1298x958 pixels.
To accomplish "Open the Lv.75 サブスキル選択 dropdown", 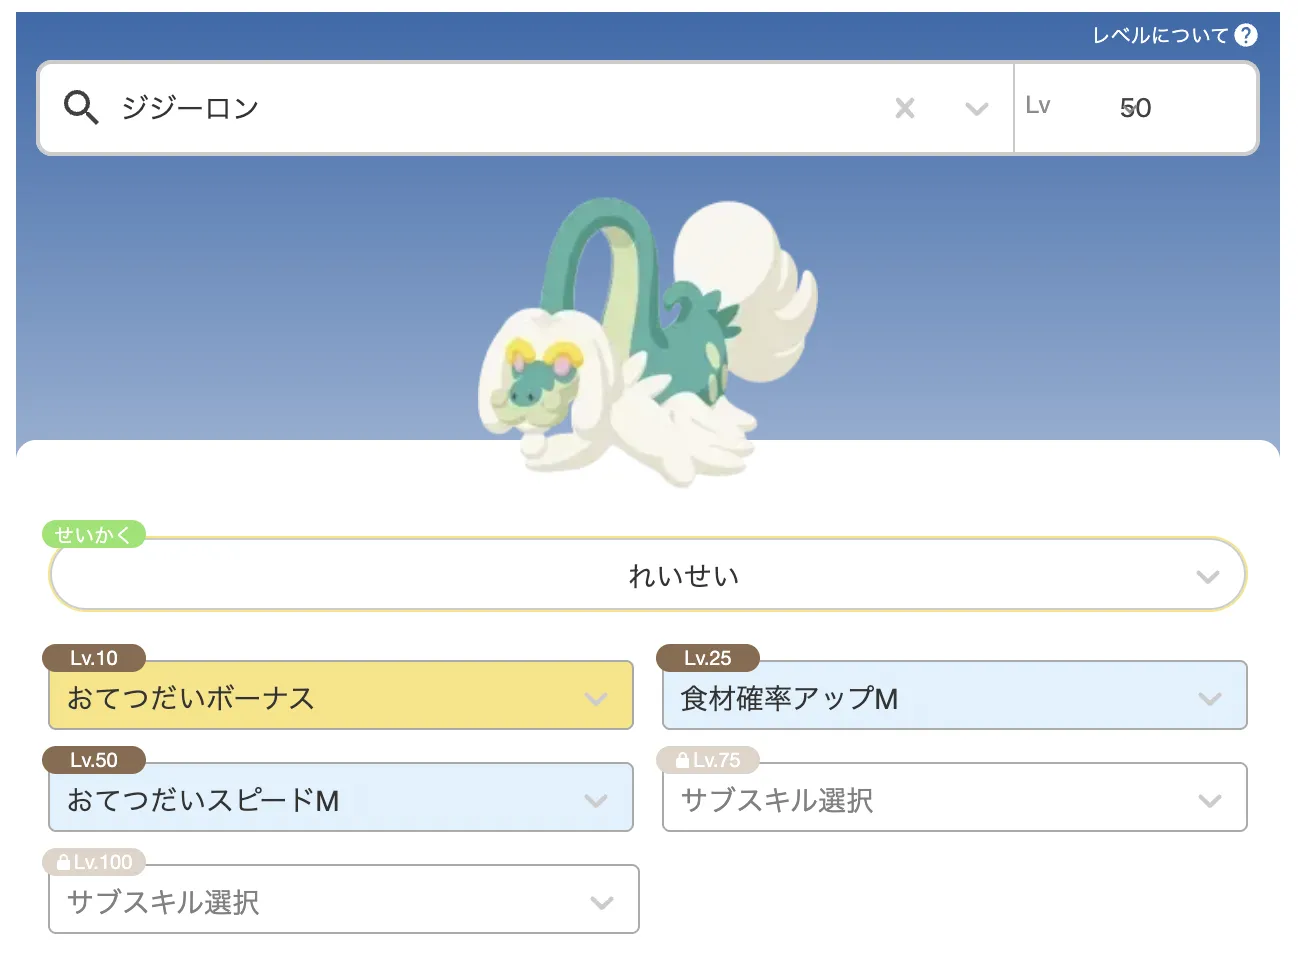I will (955, 798).
